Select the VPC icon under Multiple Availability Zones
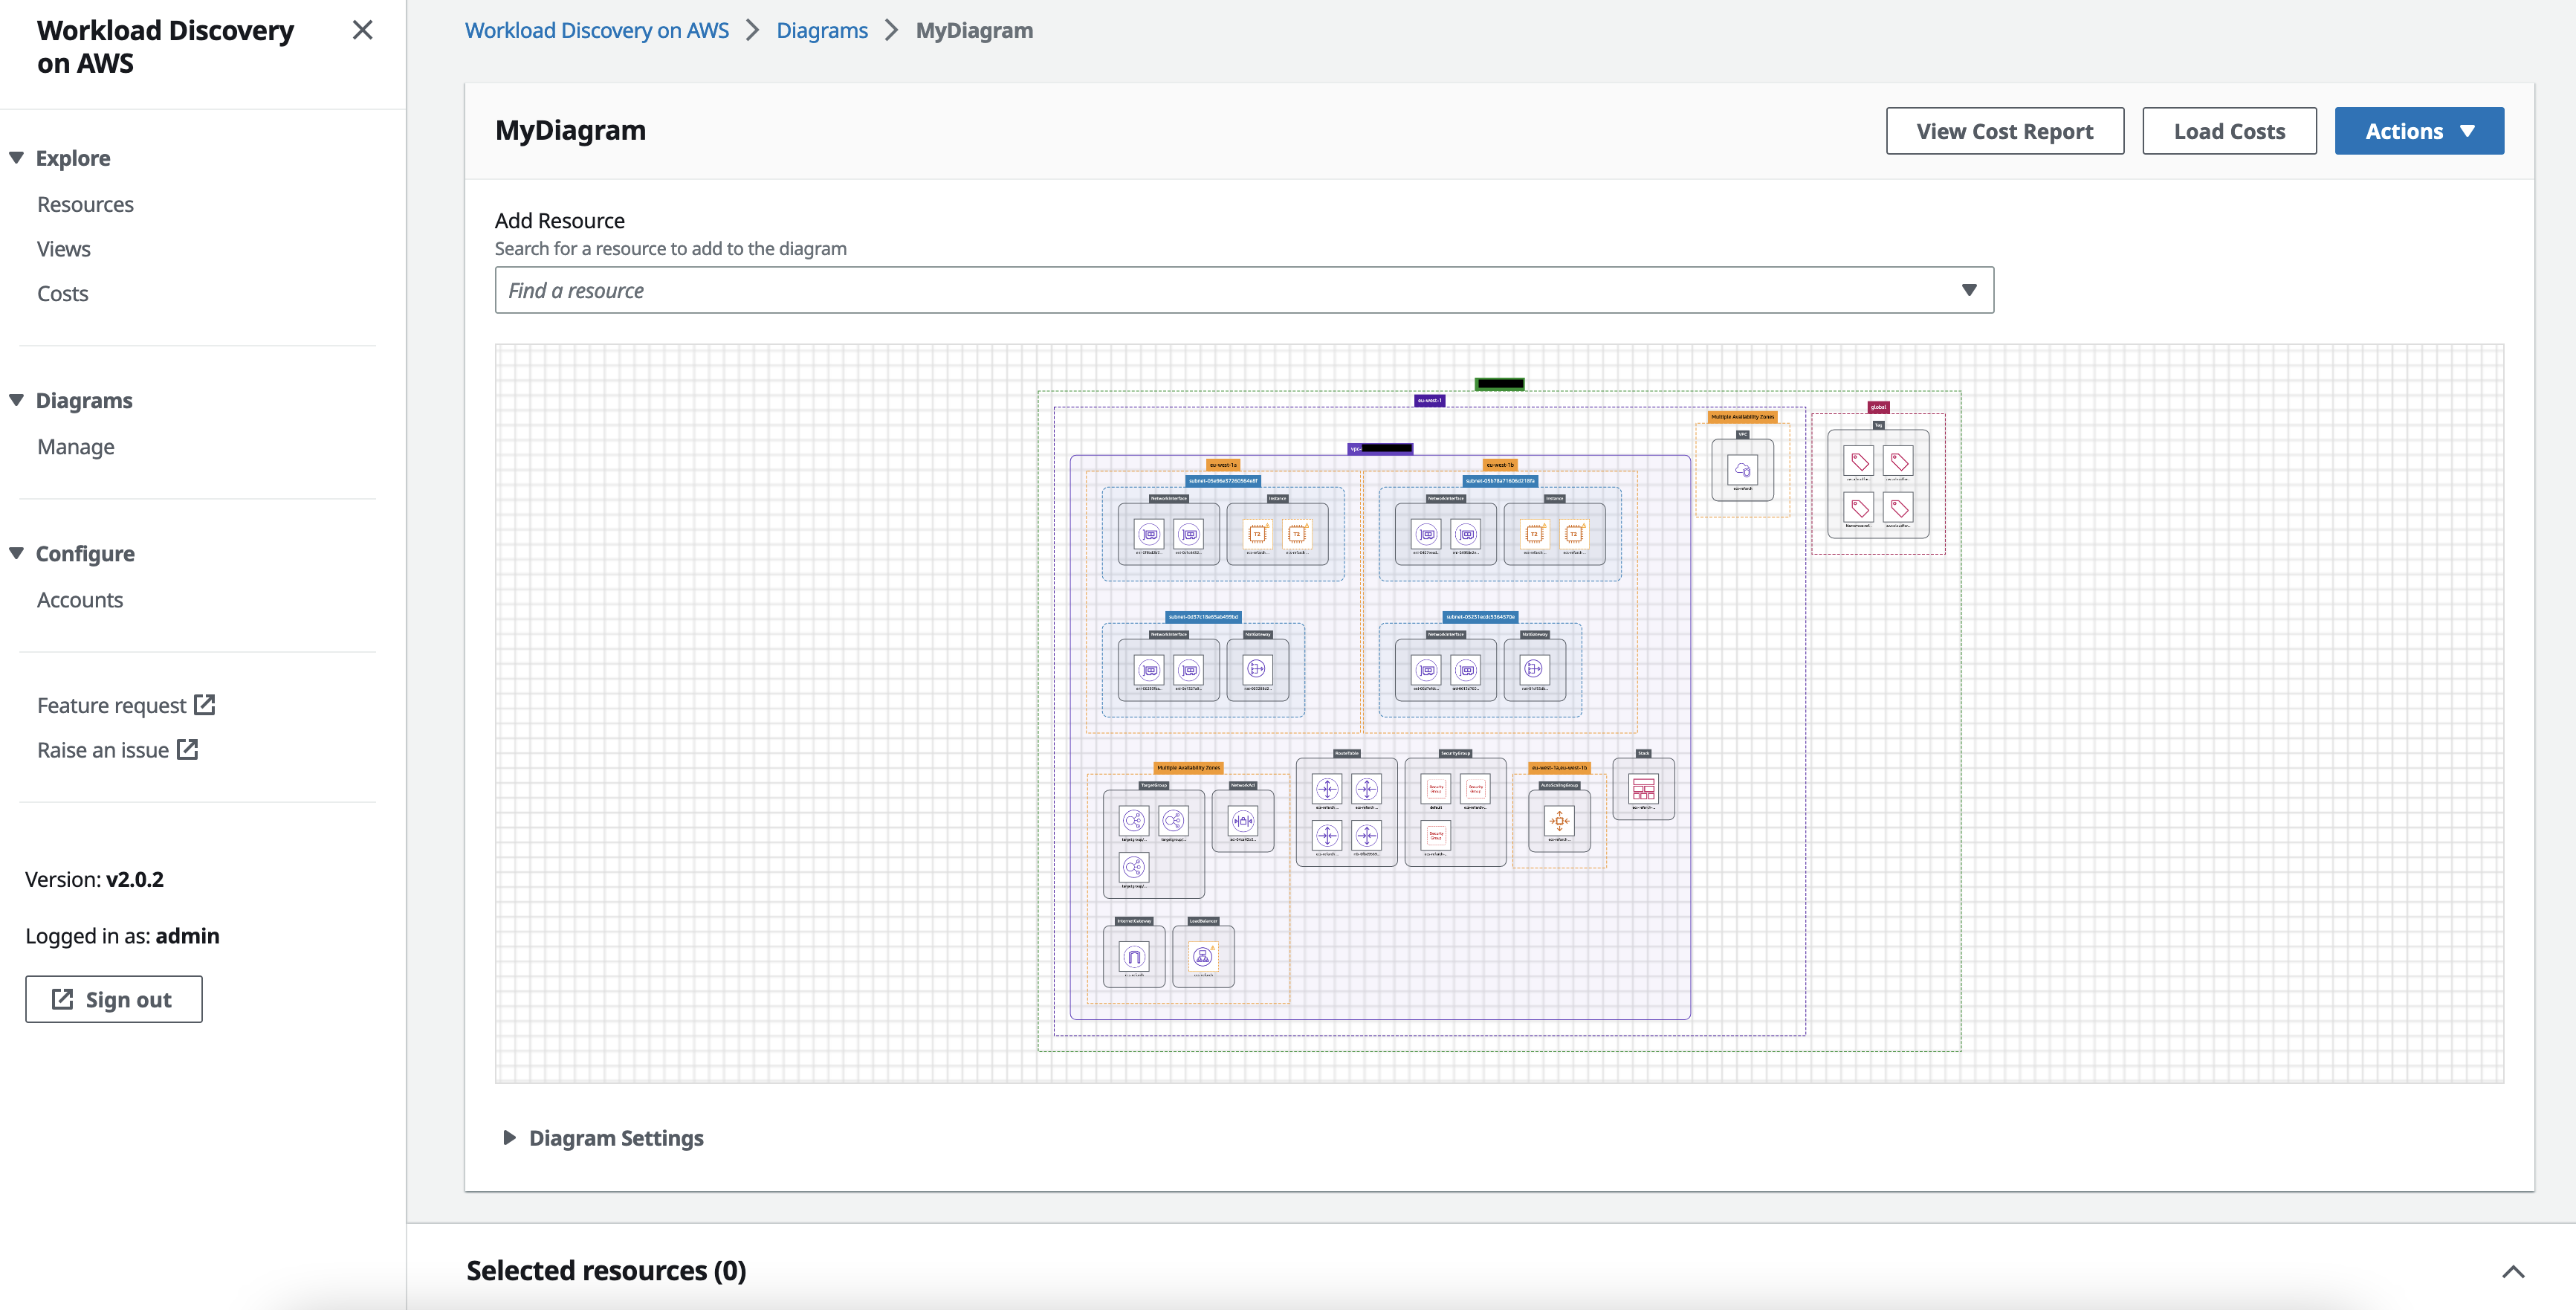The width and height of the screenshot is (2576, 1310). pyautogui.click(x=1744, y=471)
